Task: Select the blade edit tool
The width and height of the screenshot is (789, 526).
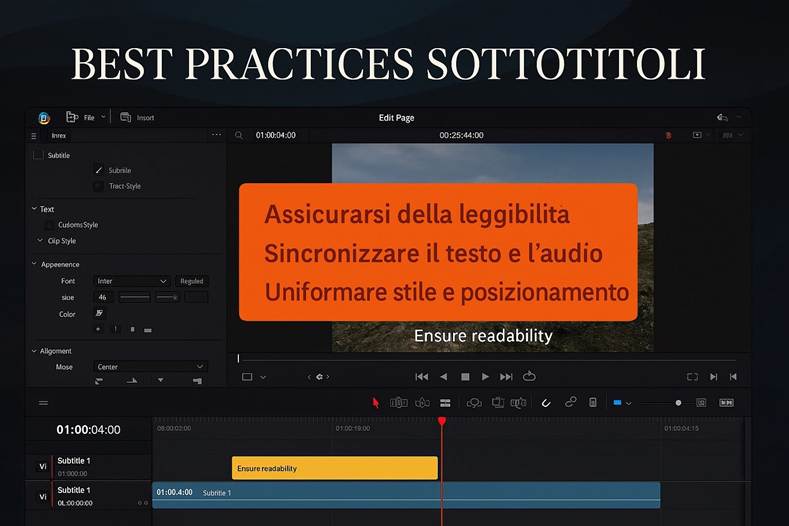Action: pos(445,403)
